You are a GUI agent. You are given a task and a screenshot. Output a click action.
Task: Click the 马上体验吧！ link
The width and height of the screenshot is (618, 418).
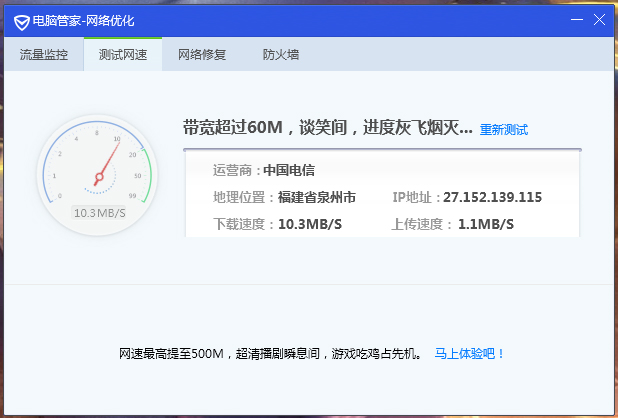469,353
